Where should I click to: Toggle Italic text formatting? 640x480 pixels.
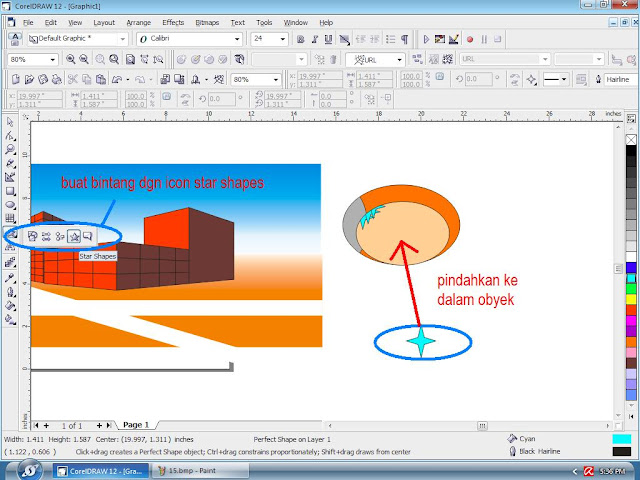click(315, 39)
